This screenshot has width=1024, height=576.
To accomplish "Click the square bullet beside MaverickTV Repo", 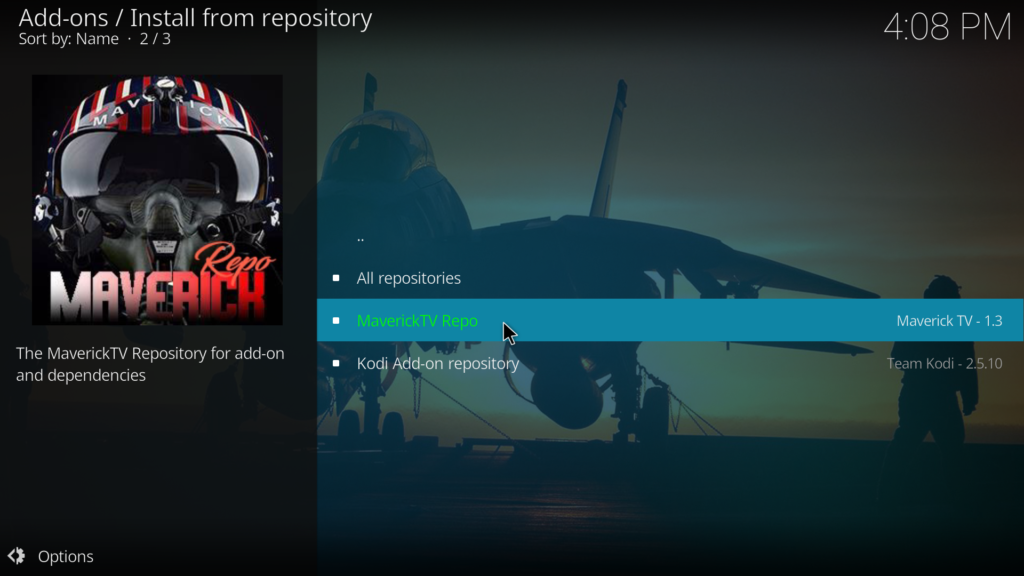I will click(x=336, y=321).
